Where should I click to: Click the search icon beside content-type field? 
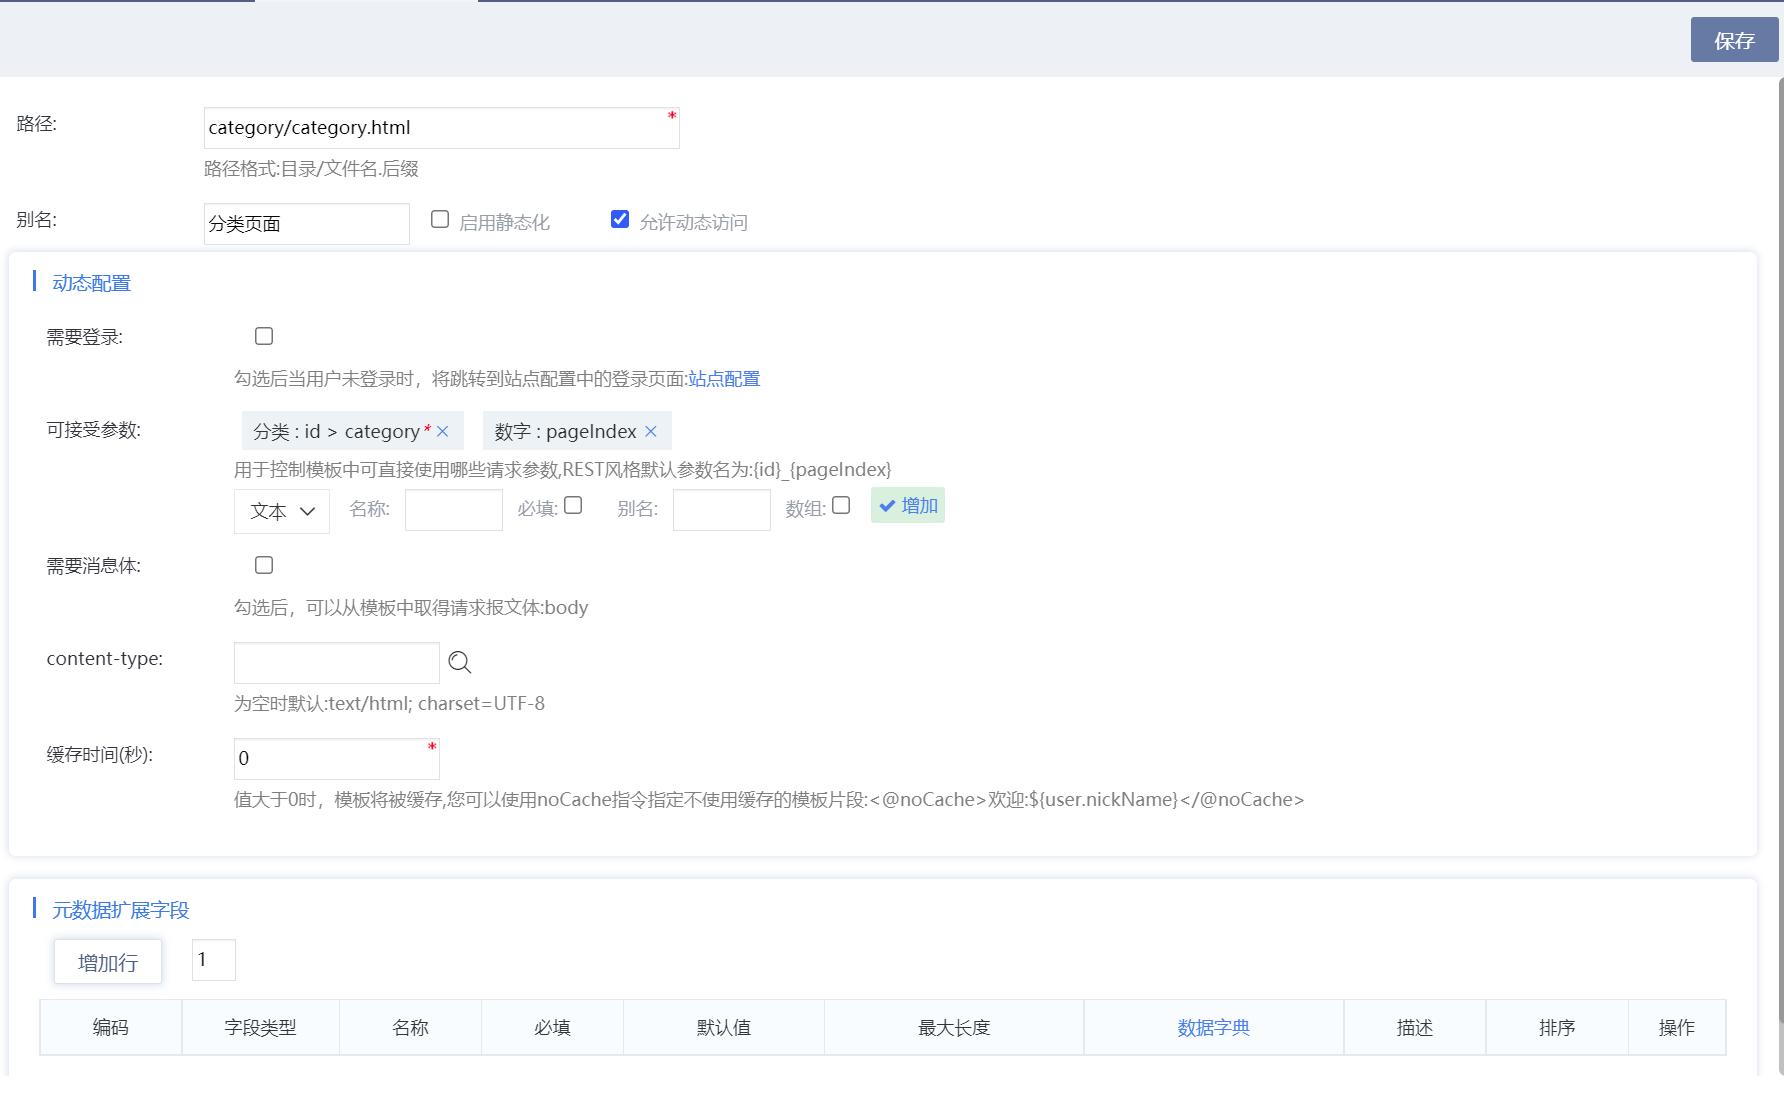click(x=459, y=662)
